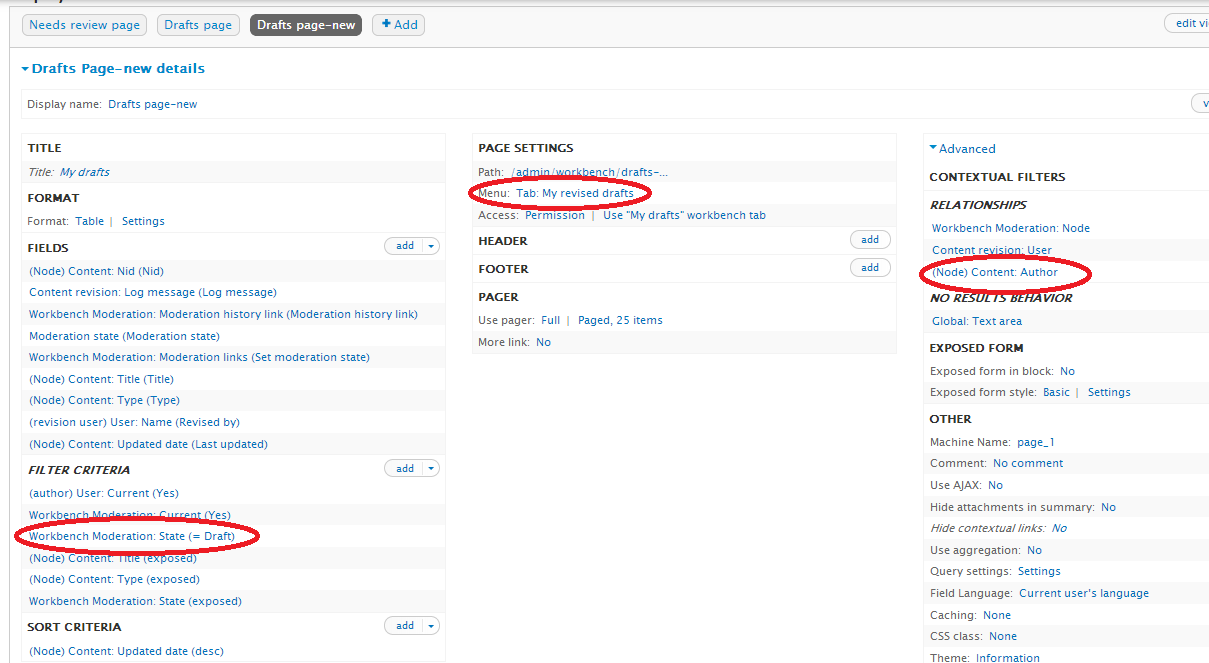This screenshot has width=1209, height=663.
Task: Edit the machine name page_1
Action: click(1035, 442)
